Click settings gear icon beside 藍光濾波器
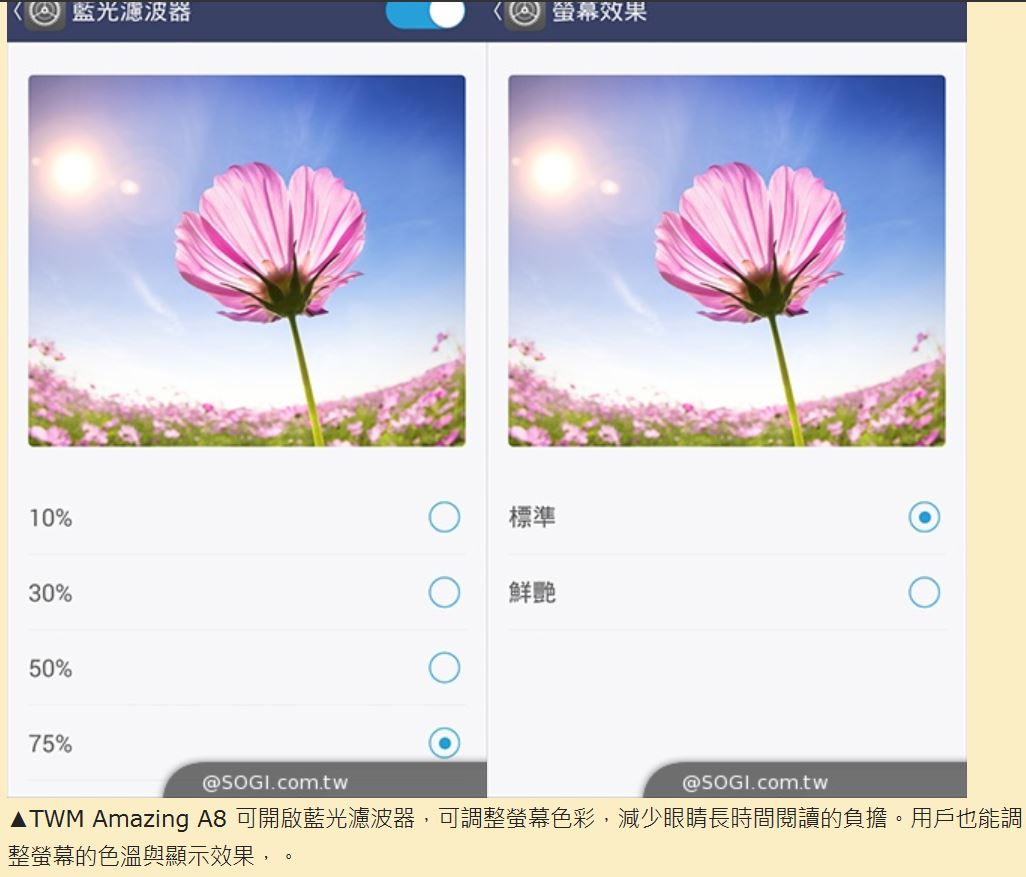Image resolution: width=1026 pixels, height=877 pixels. 44,13
